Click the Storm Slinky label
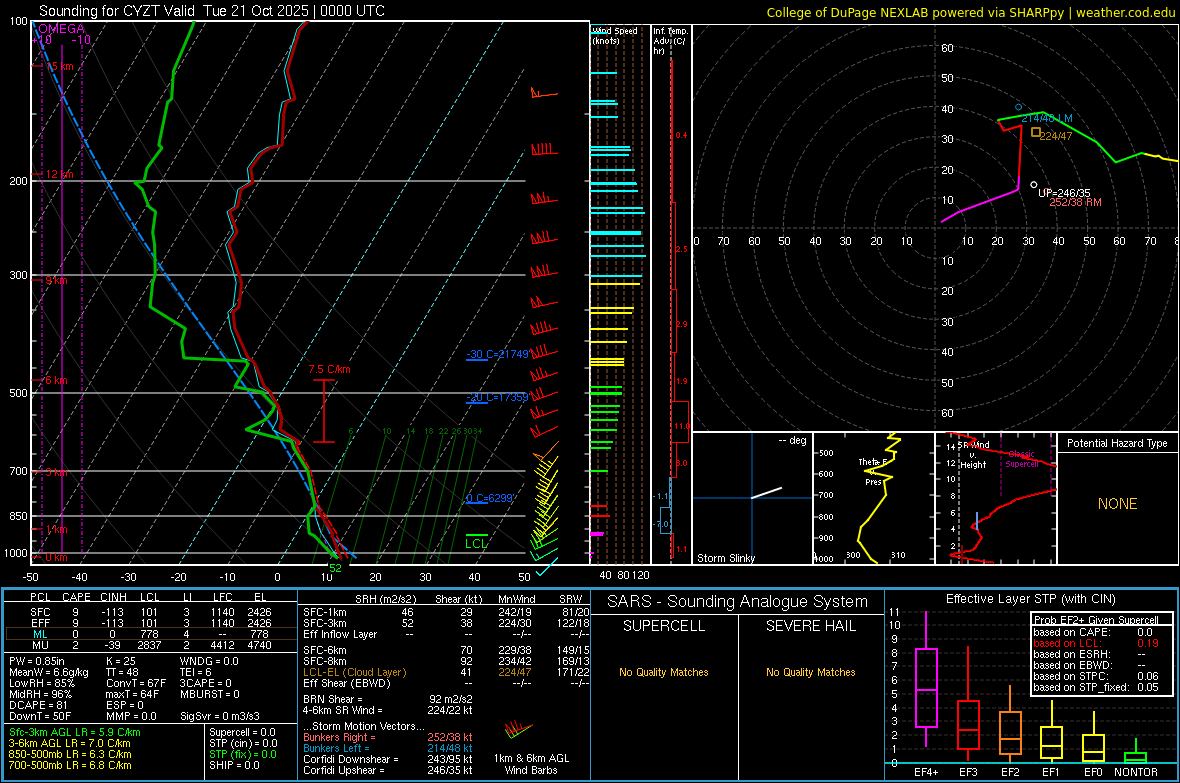The image size is (1180, 783). (725, 558)
